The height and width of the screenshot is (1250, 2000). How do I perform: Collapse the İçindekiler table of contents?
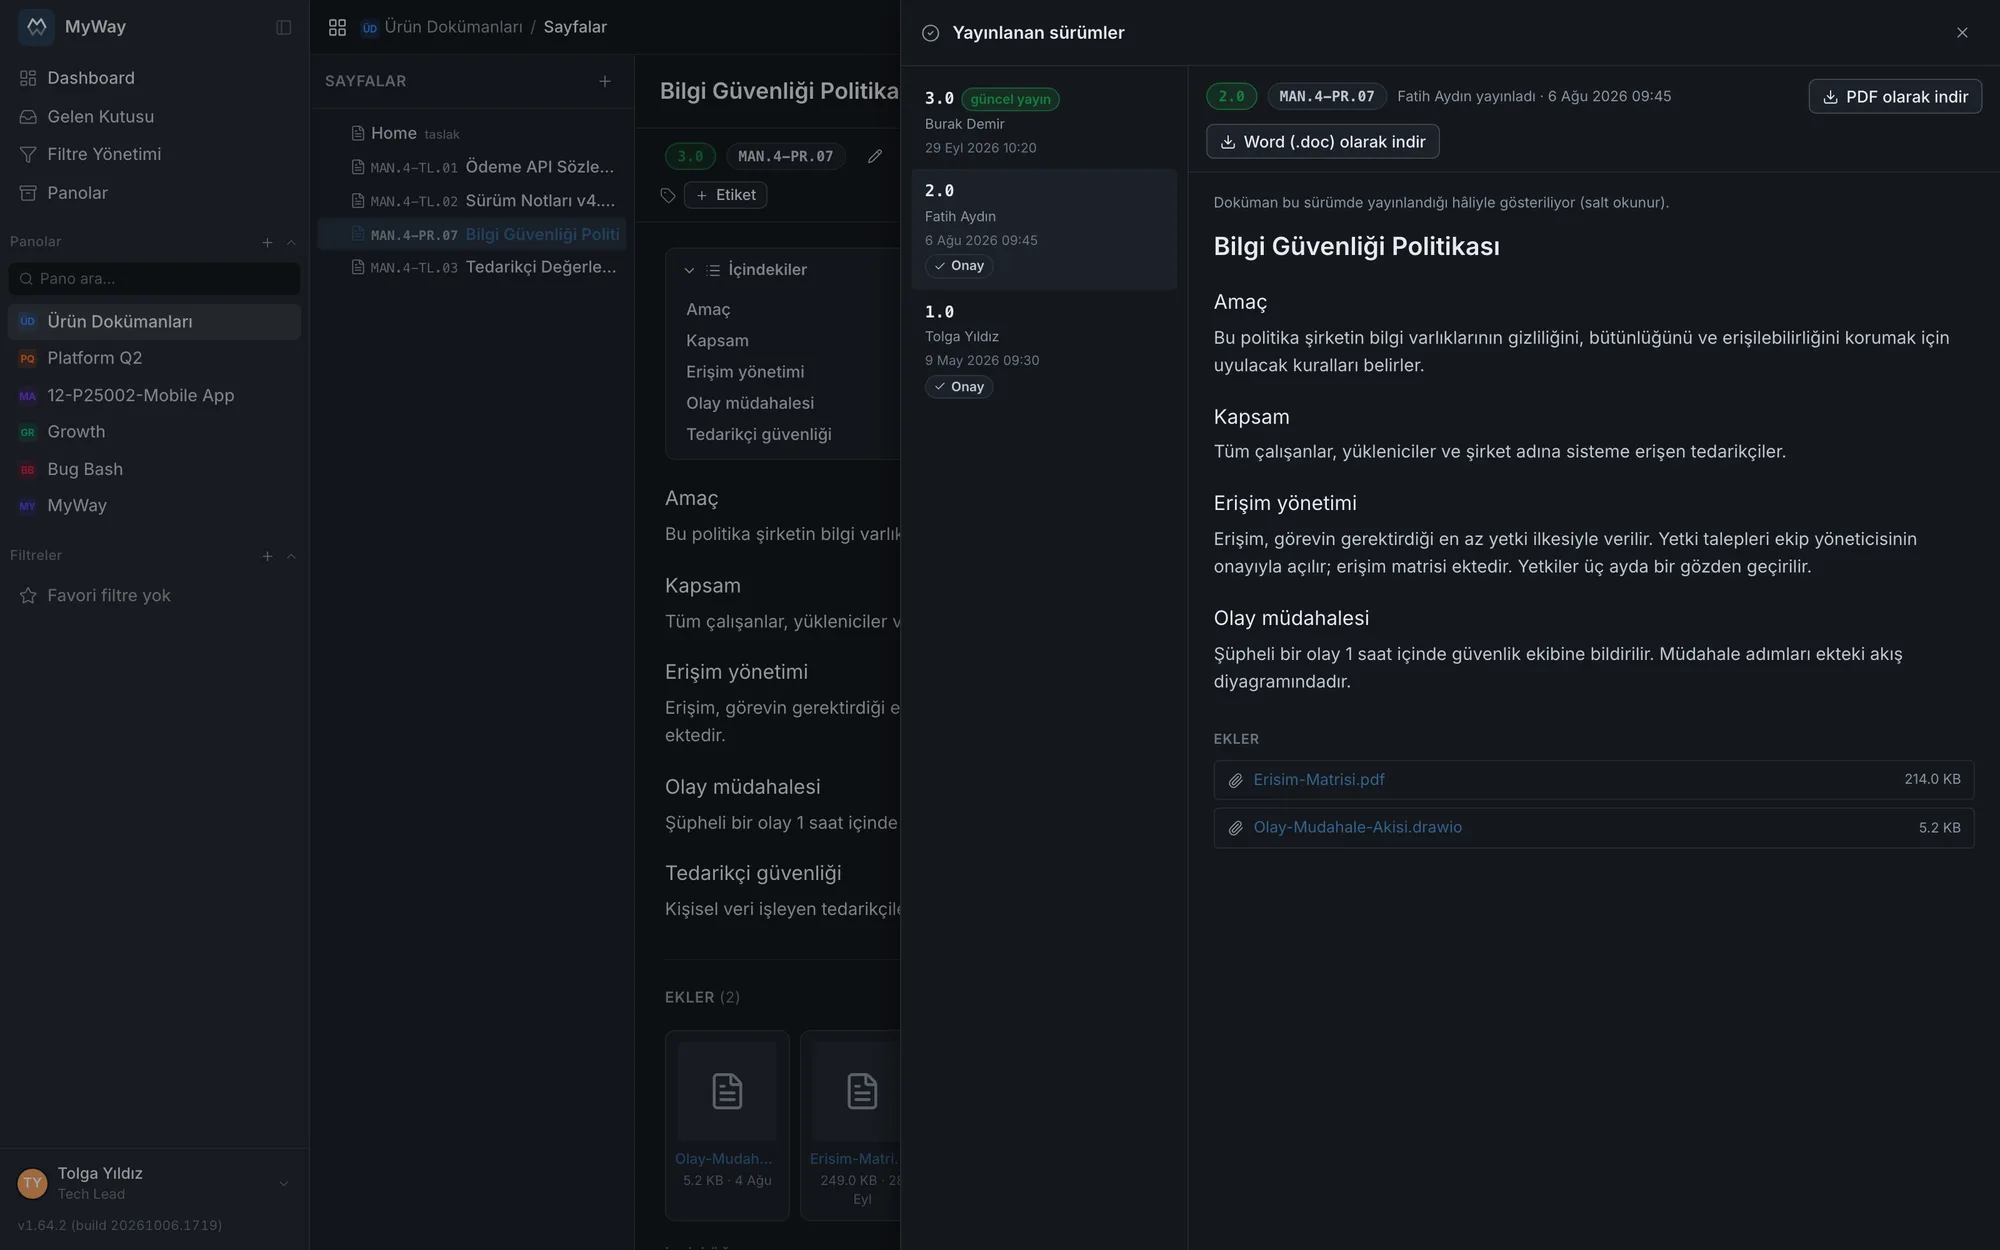(x=689, y=270)
